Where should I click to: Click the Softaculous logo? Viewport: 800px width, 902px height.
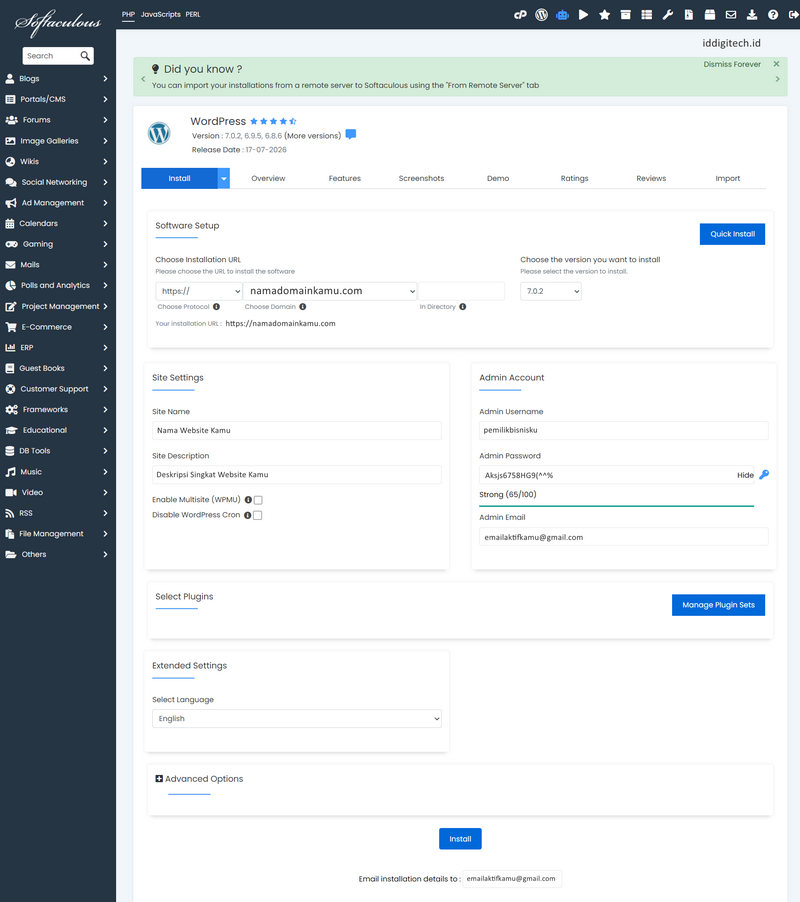58,22
